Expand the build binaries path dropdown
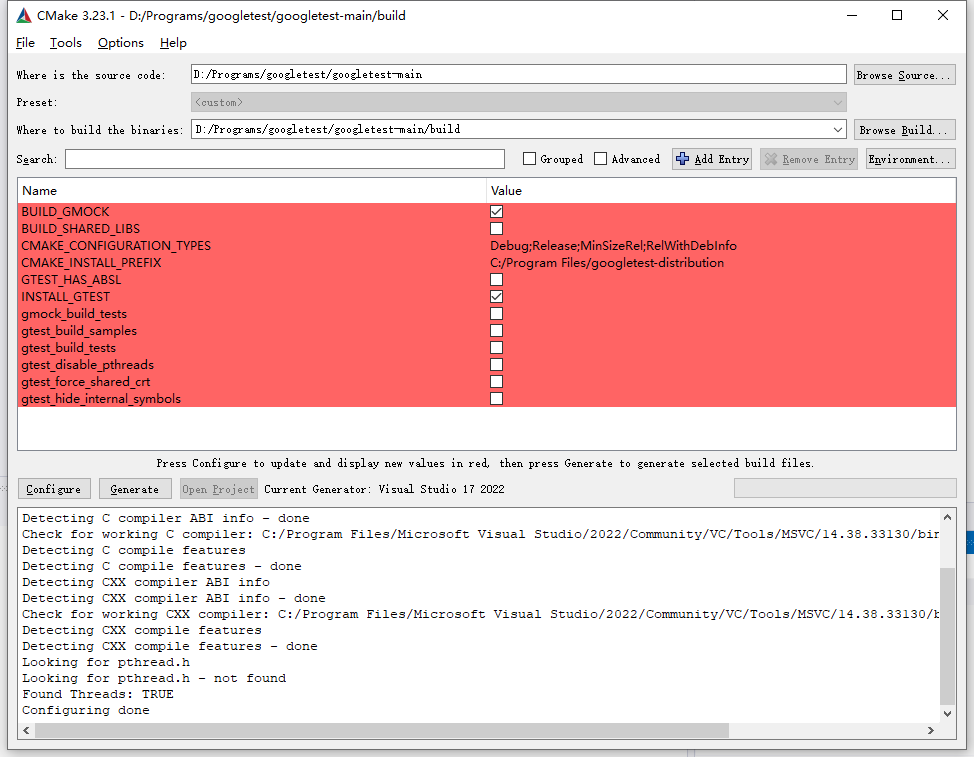Image resolution: width=974 pixels, height=757 pixels. (x=837, y=130)
